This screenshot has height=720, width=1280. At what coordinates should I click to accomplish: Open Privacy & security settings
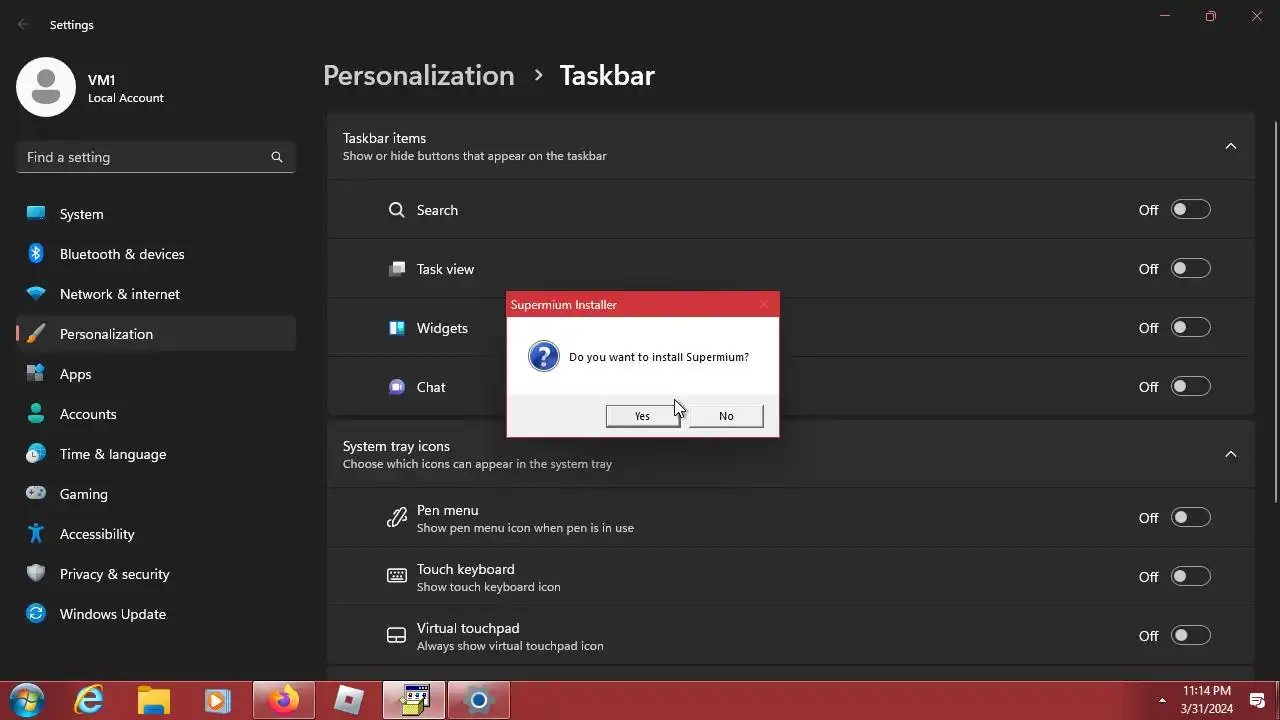156,574
